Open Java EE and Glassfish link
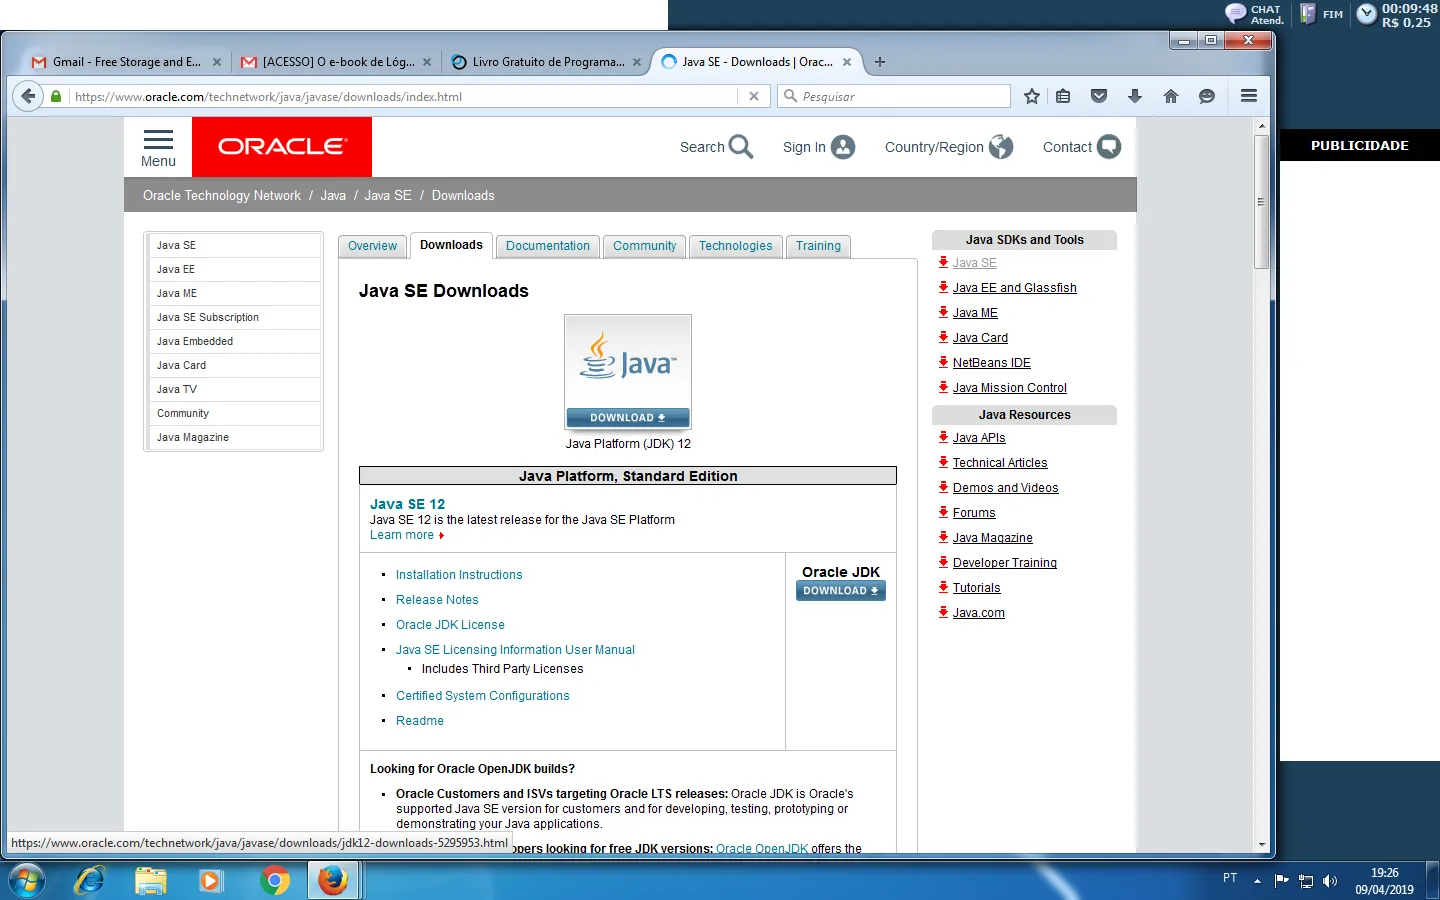This screenshot has height=900, width=1440. tap(1015, 288)
